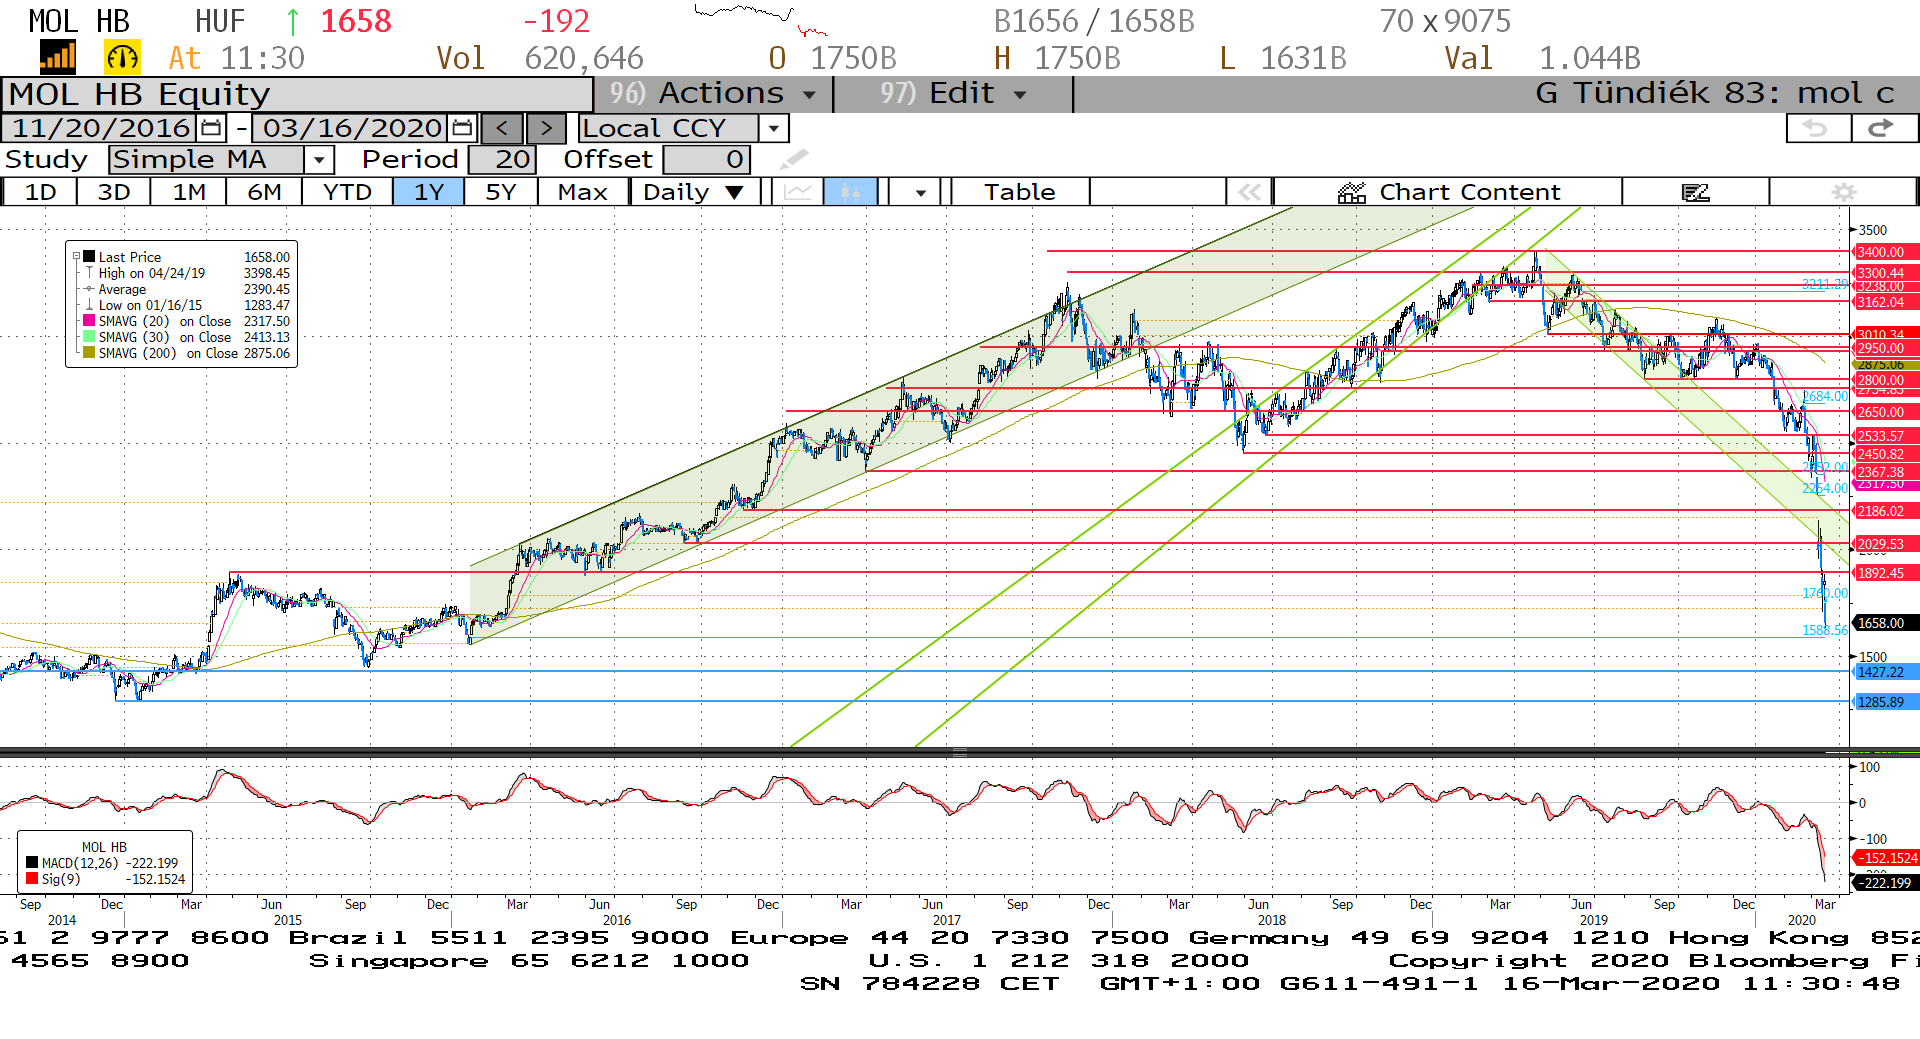Click the Period value field showing 20

(502, 159)
